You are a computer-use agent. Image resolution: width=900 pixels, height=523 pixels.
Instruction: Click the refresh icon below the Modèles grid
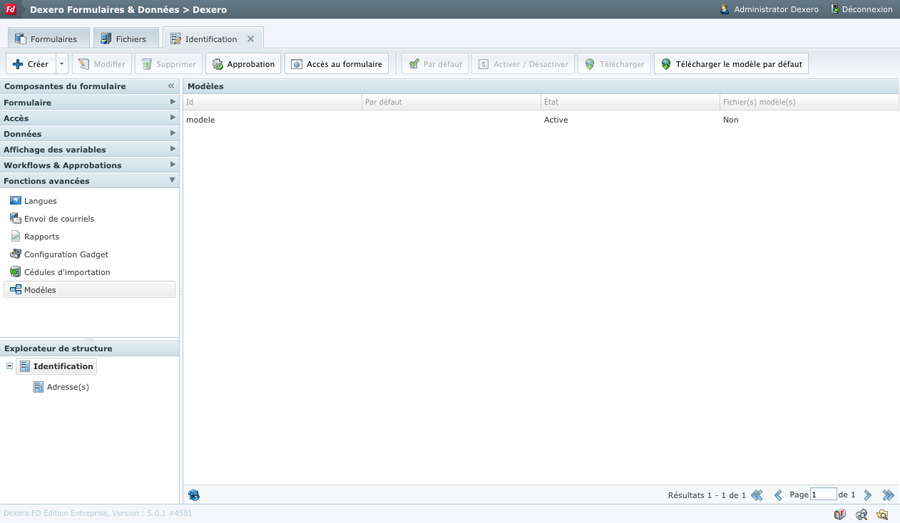point(194,495)
